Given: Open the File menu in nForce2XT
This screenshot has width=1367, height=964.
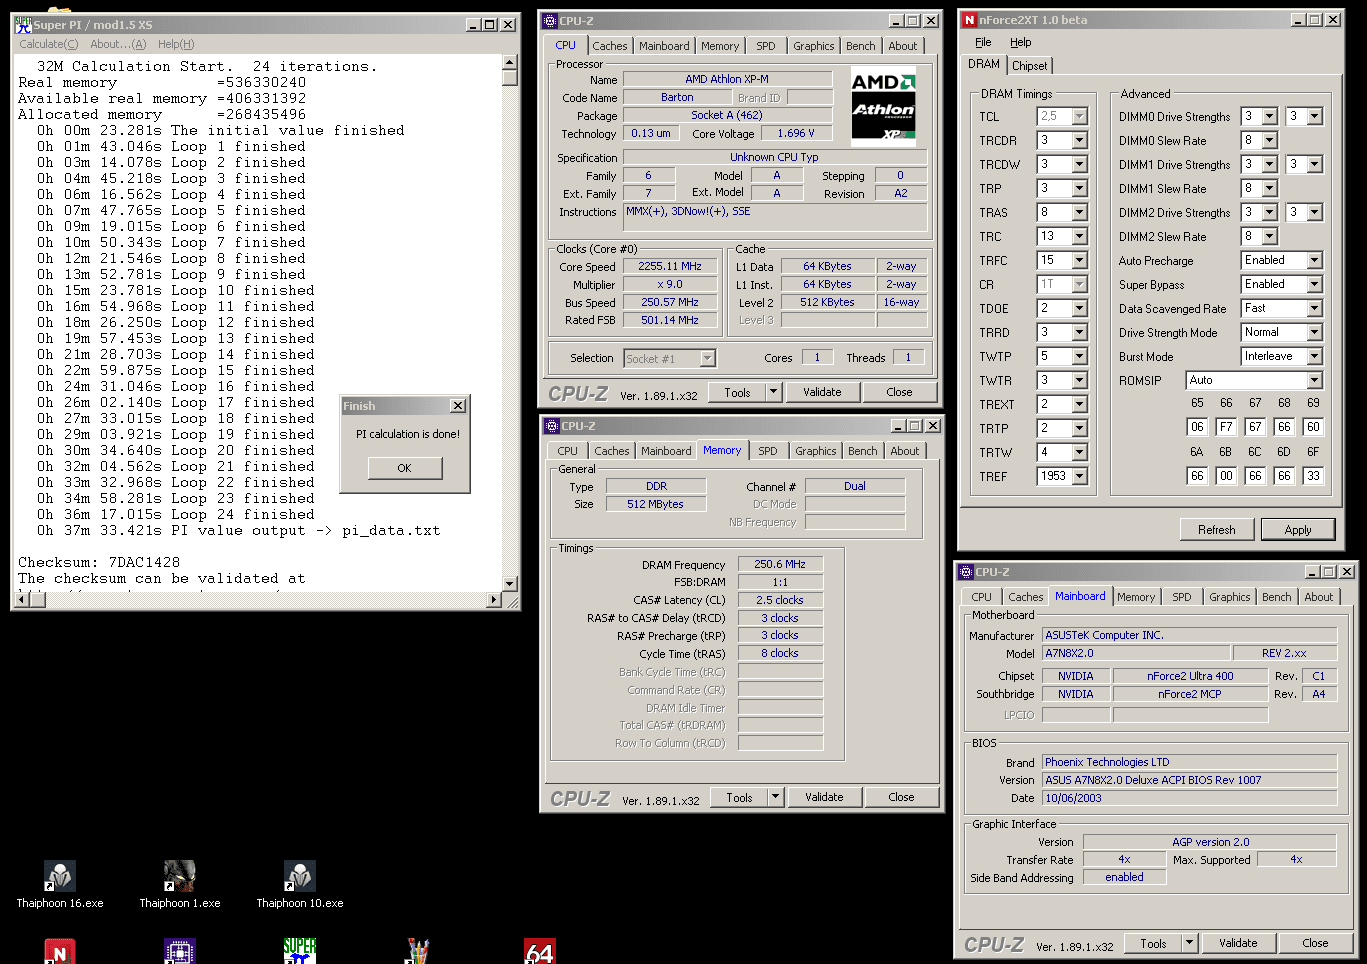Looking at the screenshot, I should 983,42.
